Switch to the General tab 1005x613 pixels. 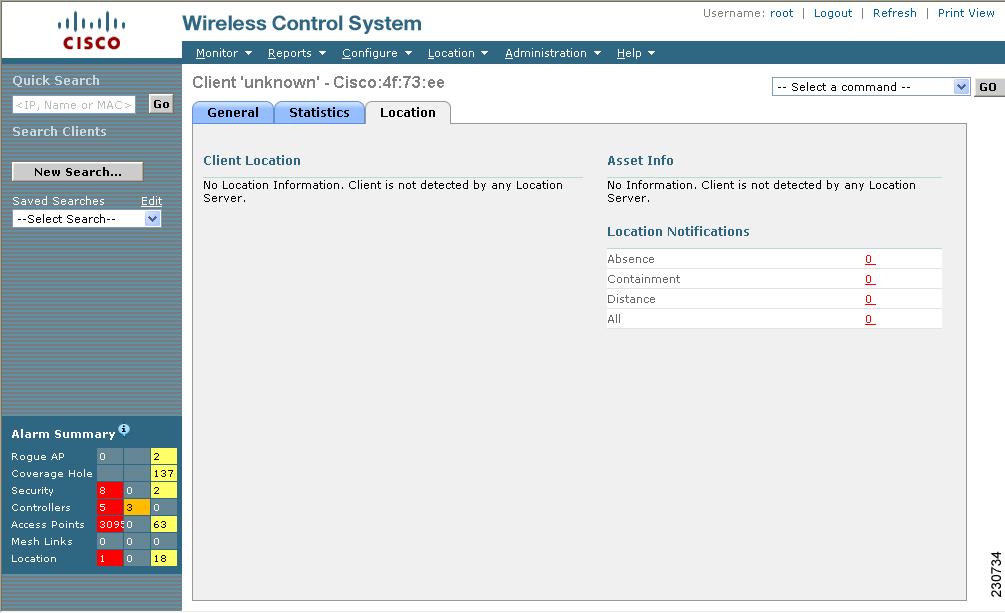[233, 112]
